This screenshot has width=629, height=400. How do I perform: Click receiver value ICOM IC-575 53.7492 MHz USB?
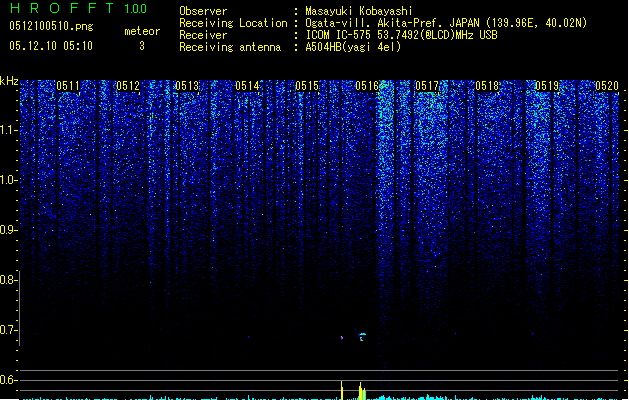coord(401,35)
